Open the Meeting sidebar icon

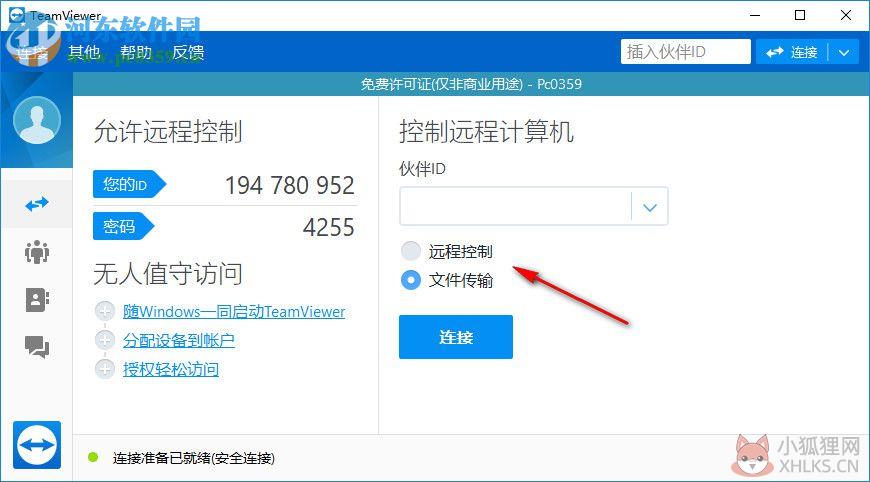[37, 252]
